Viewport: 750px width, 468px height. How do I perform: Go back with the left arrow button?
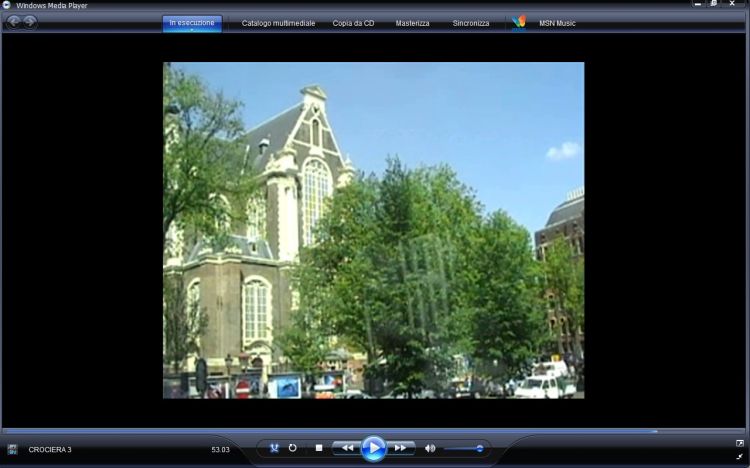pos(14,22)
